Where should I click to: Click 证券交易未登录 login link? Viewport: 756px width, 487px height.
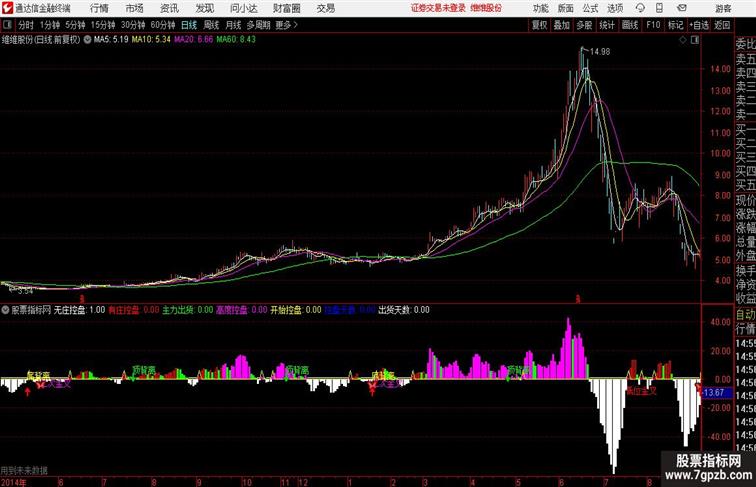pos(438,8)
